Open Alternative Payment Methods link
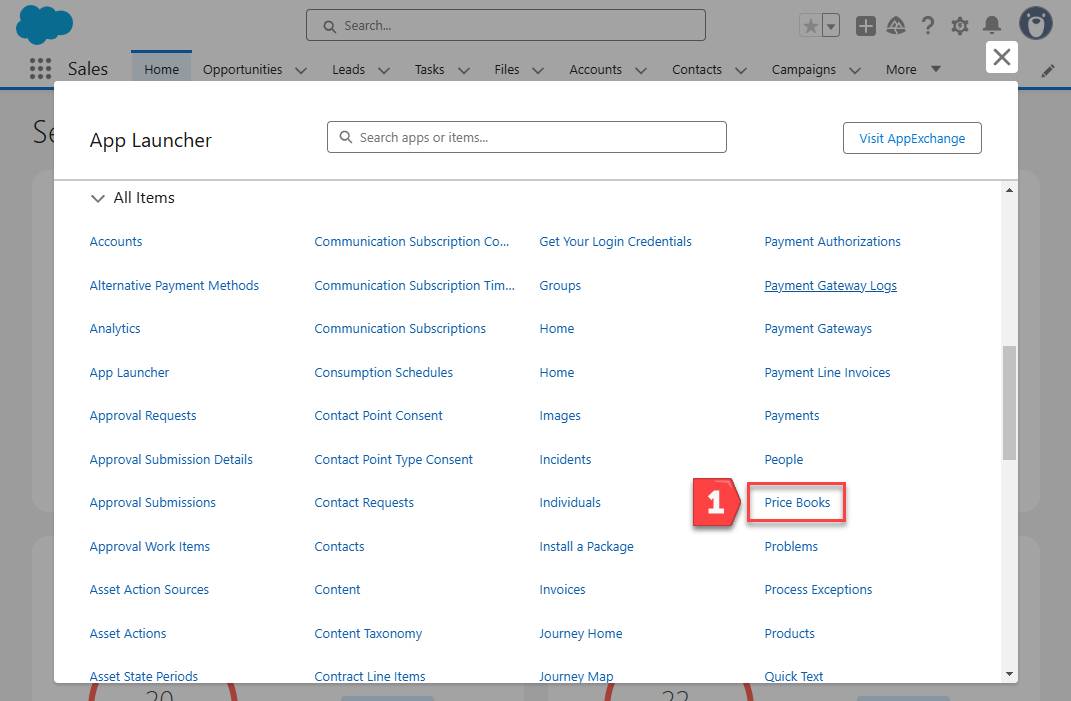This screenshot has height=701, width=1071. tap(174, 285)
